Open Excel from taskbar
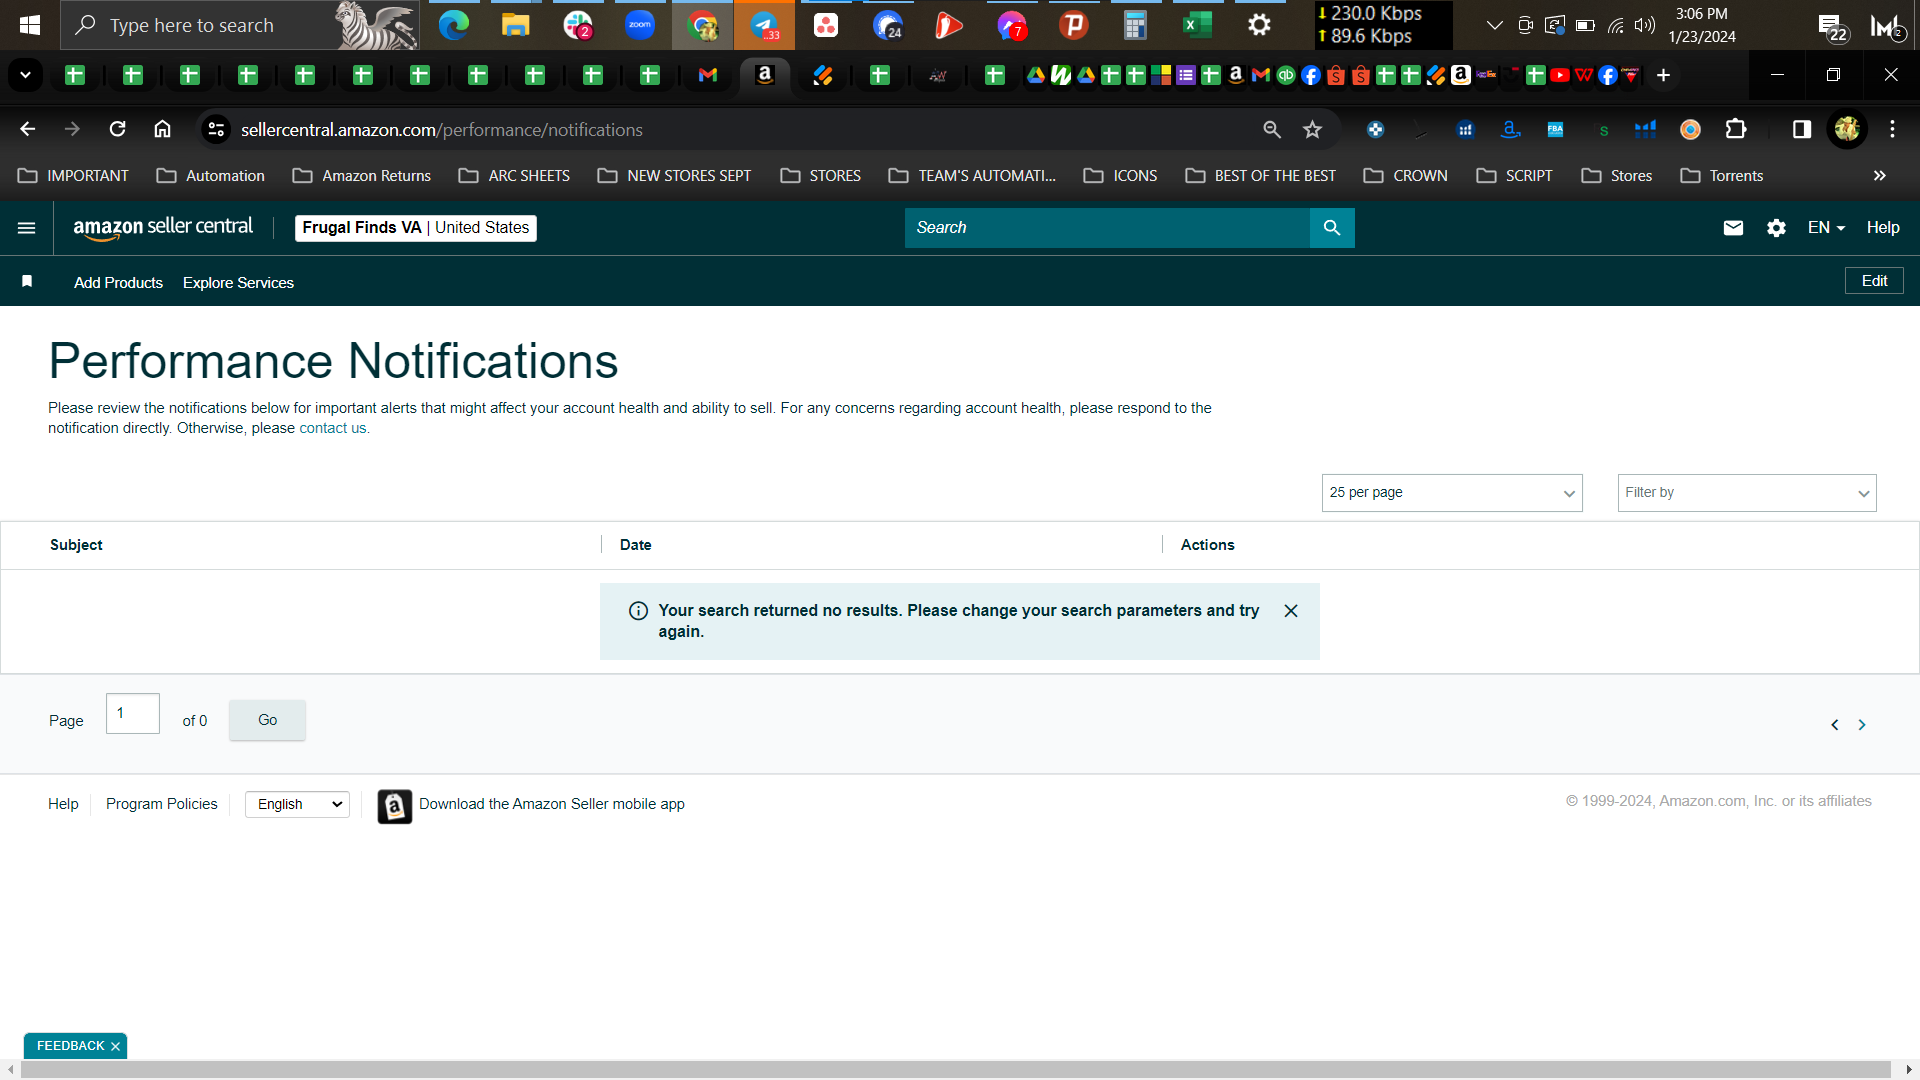Viewport: 1920px width, 1080px height. pos(1197,25)
